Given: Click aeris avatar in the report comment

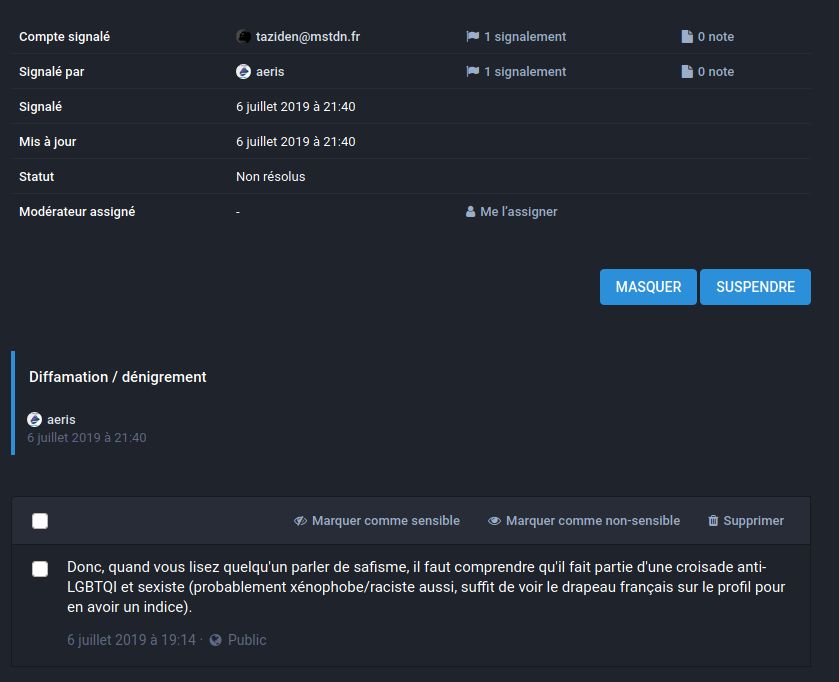Looking at the screenshot, I should pyautogui.click(x=34, y=420).
